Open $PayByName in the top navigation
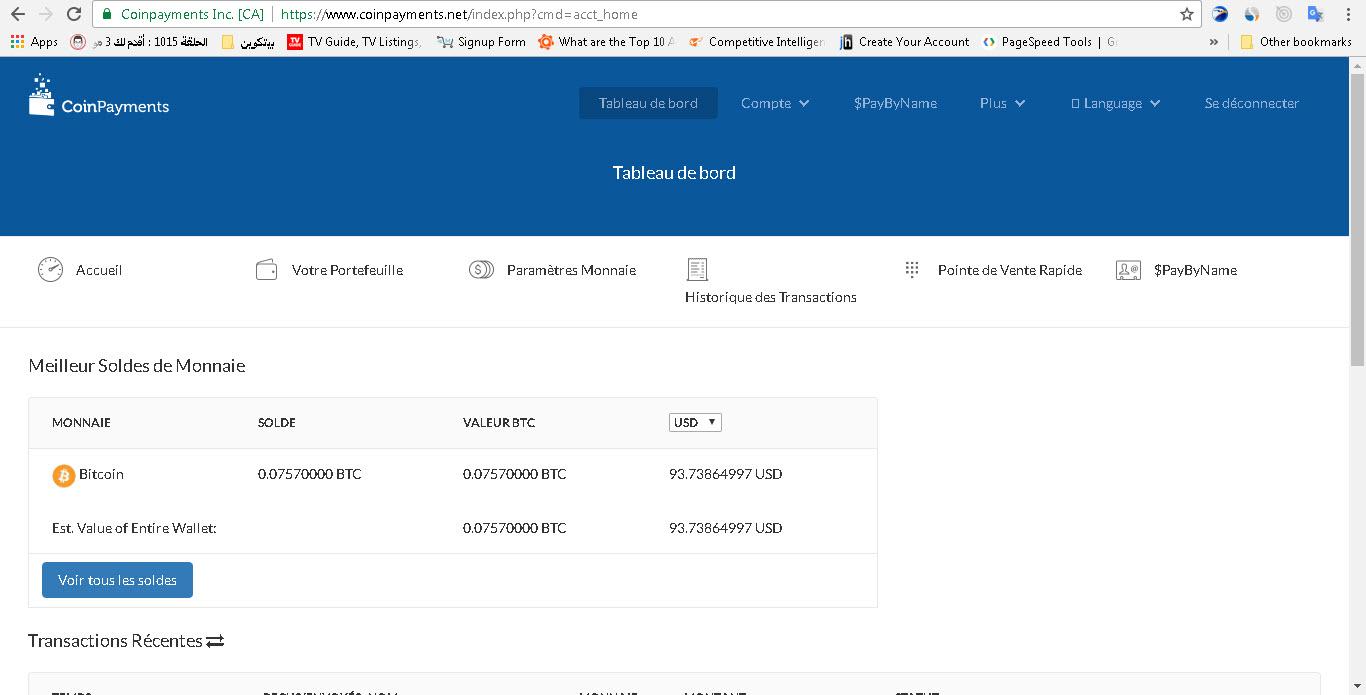 (895, 103)
